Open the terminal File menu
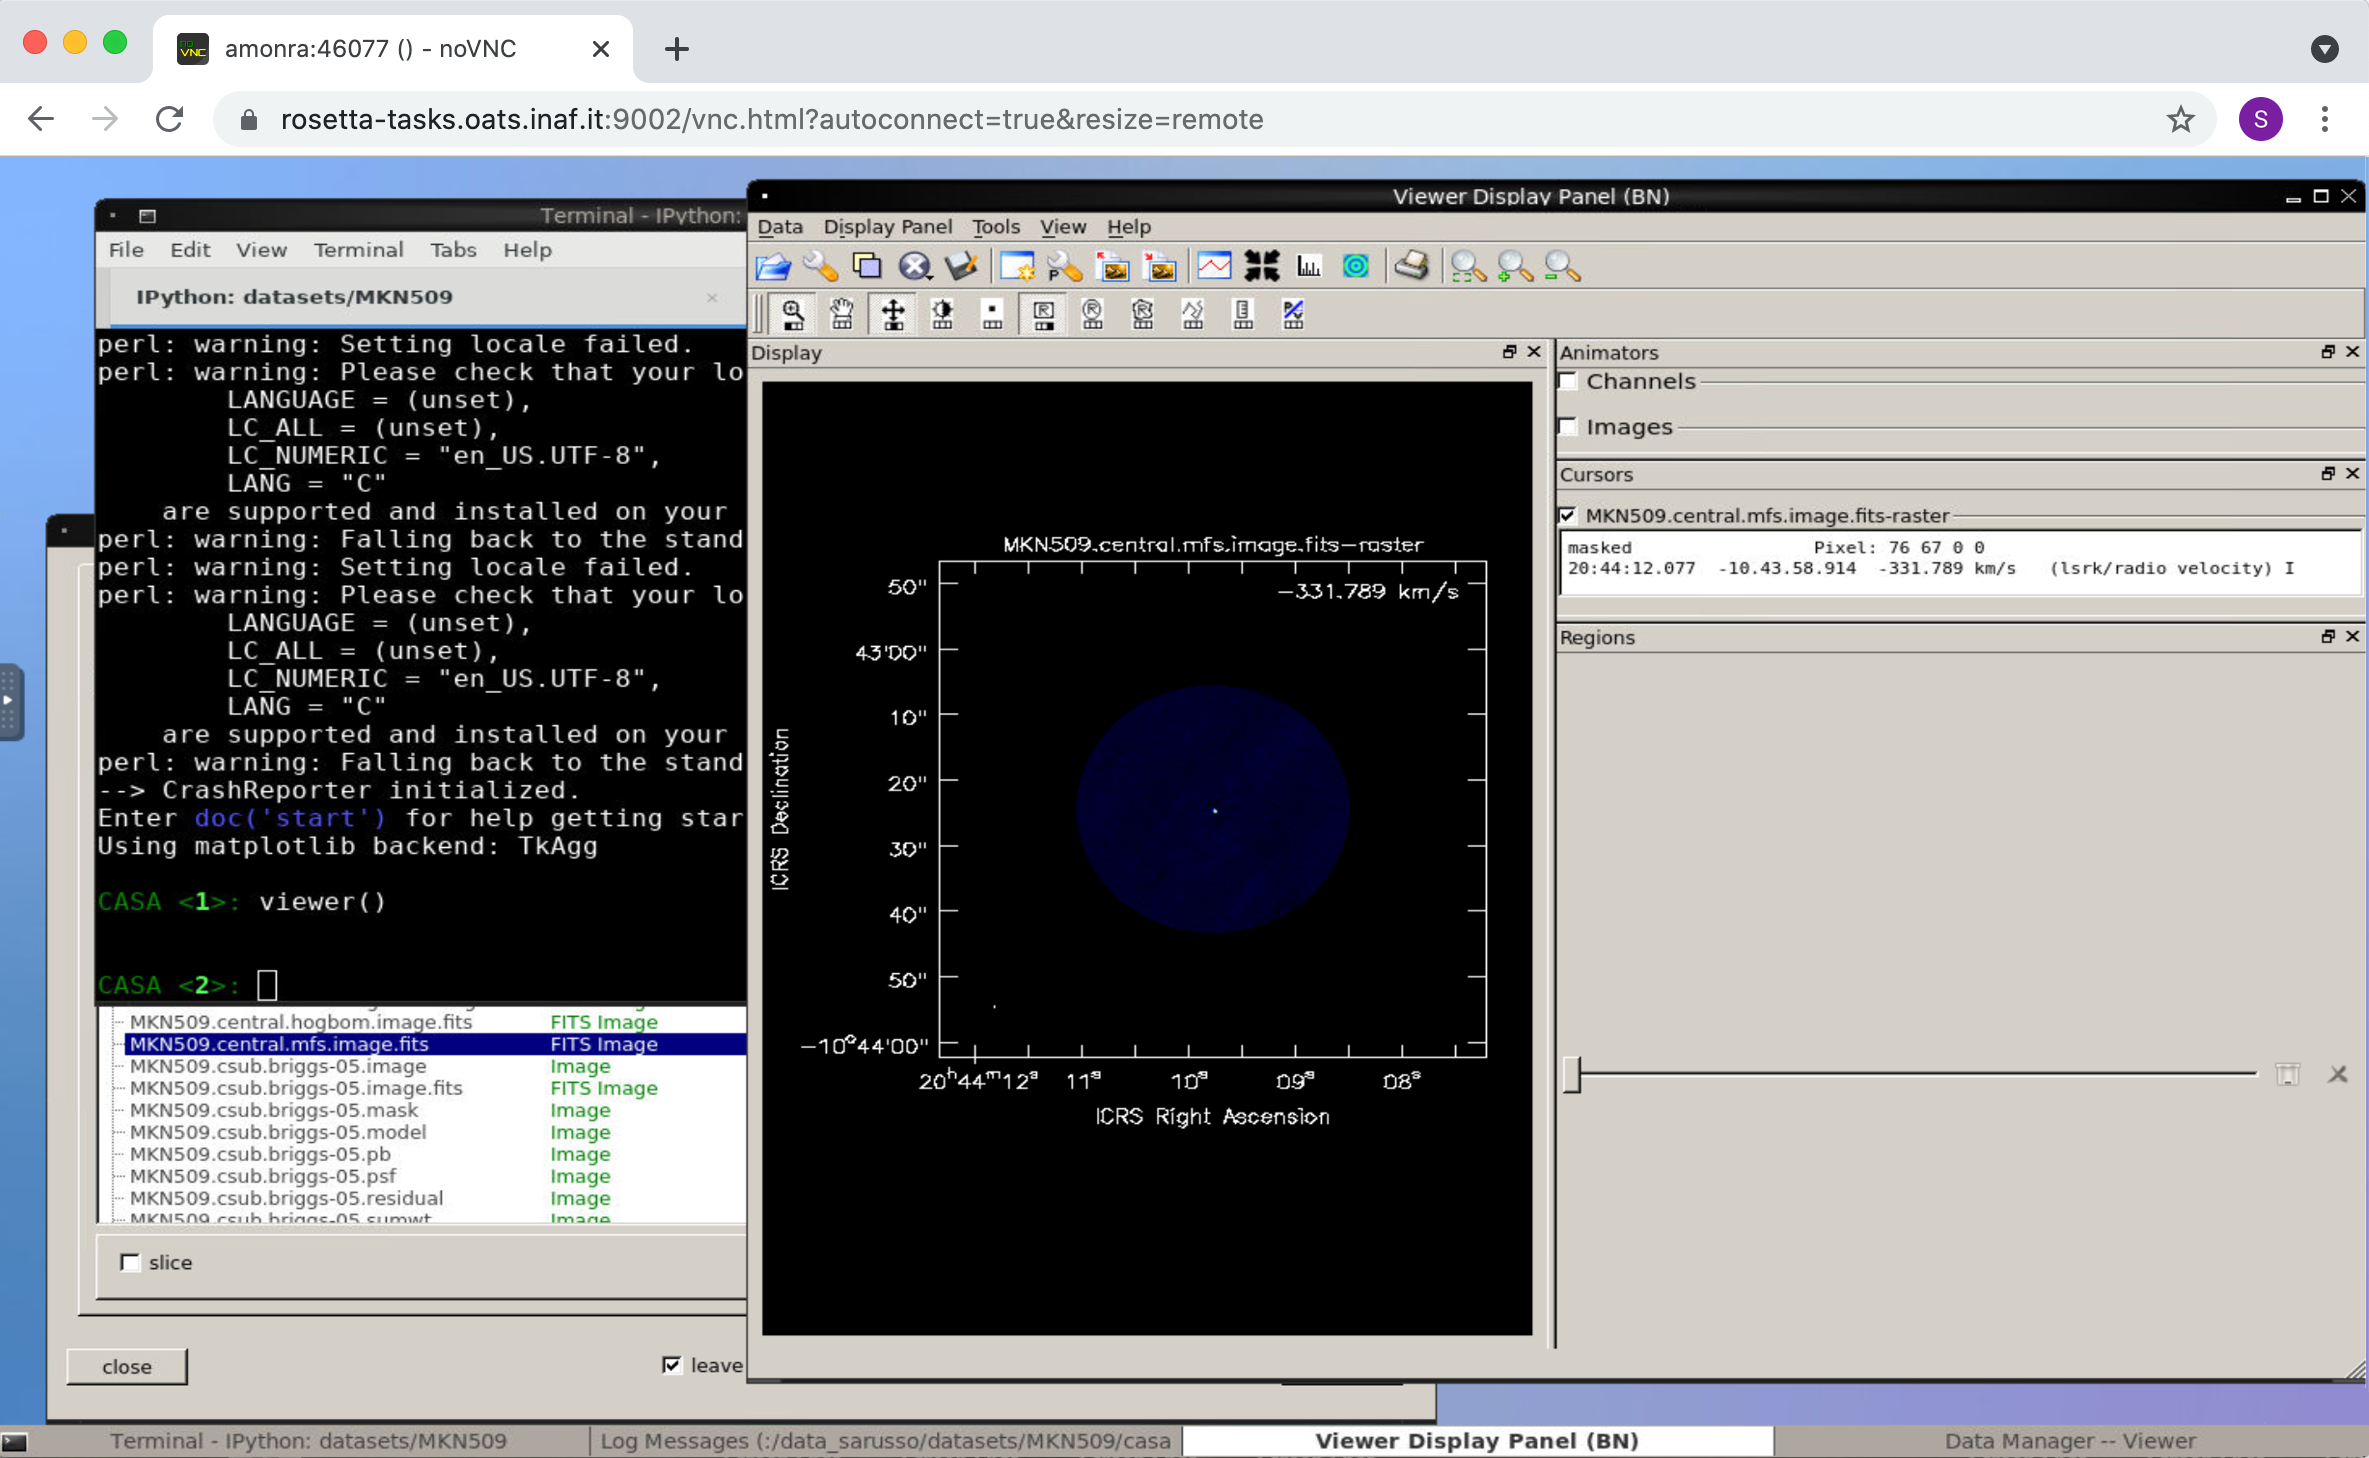This screenshot has height=1458, width=2369. (126, 250)
